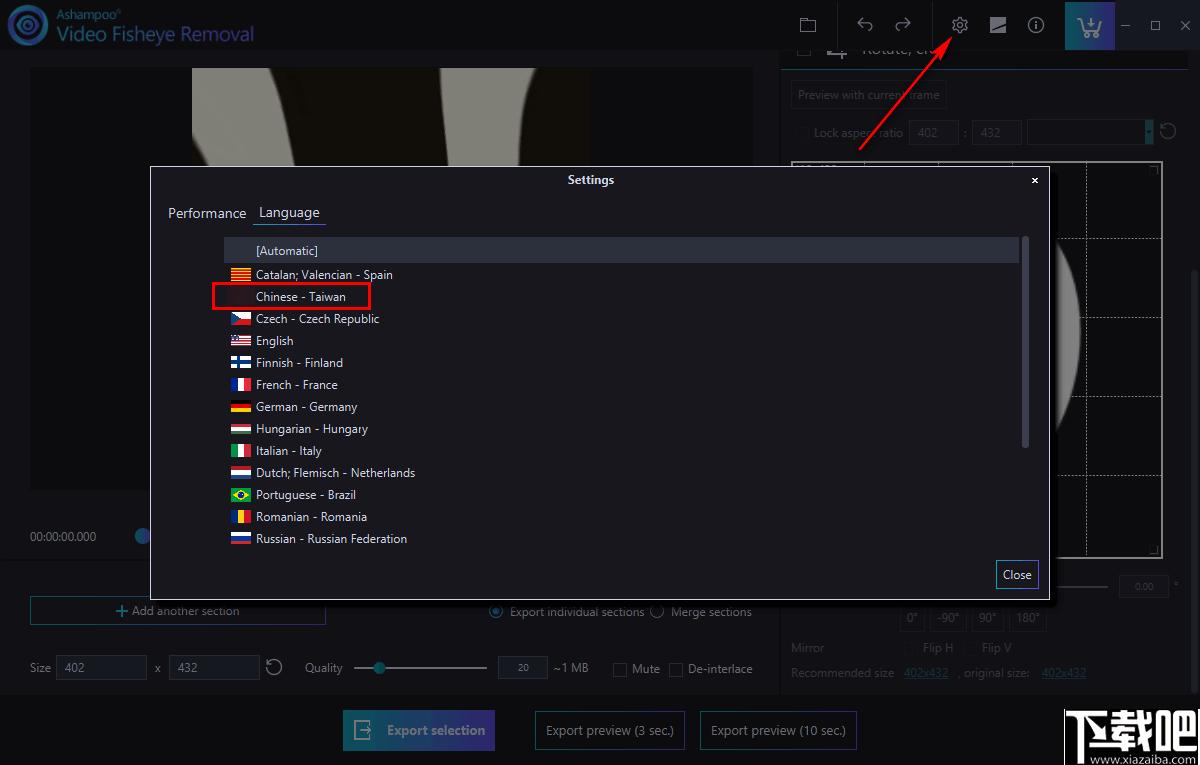Click the redo arrow icon
The width and height of the screenshot is (1200, 765).
(x=902, y=25)
